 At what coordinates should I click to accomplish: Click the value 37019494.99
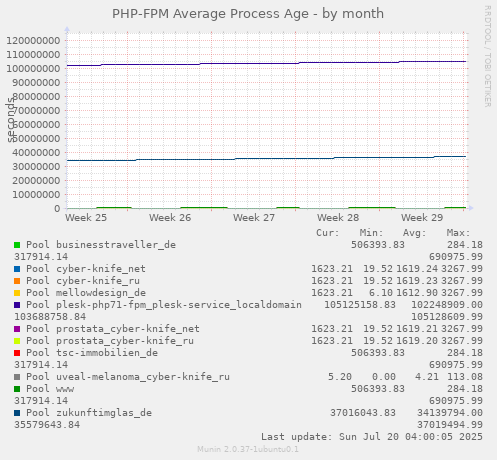[450, 425]
